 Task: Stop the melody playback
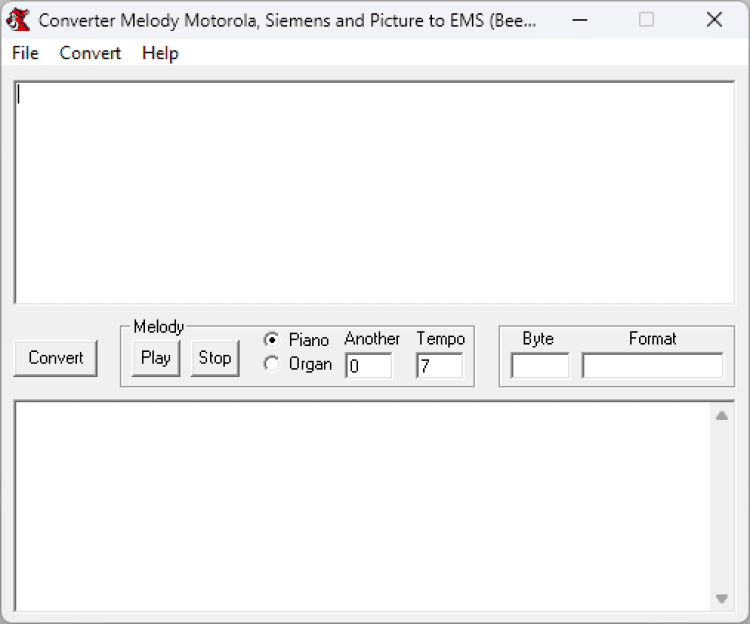click(215, 358)
